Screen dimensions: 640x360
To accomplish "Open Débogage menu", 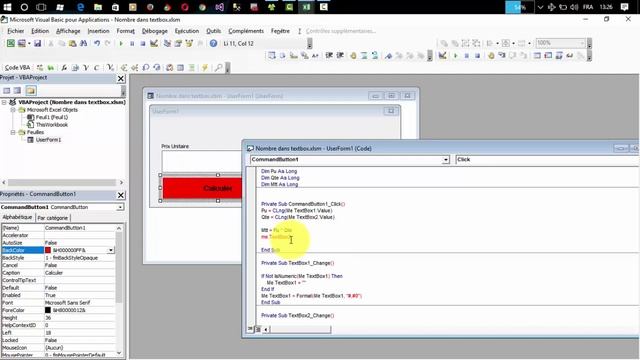I will 155,31.
